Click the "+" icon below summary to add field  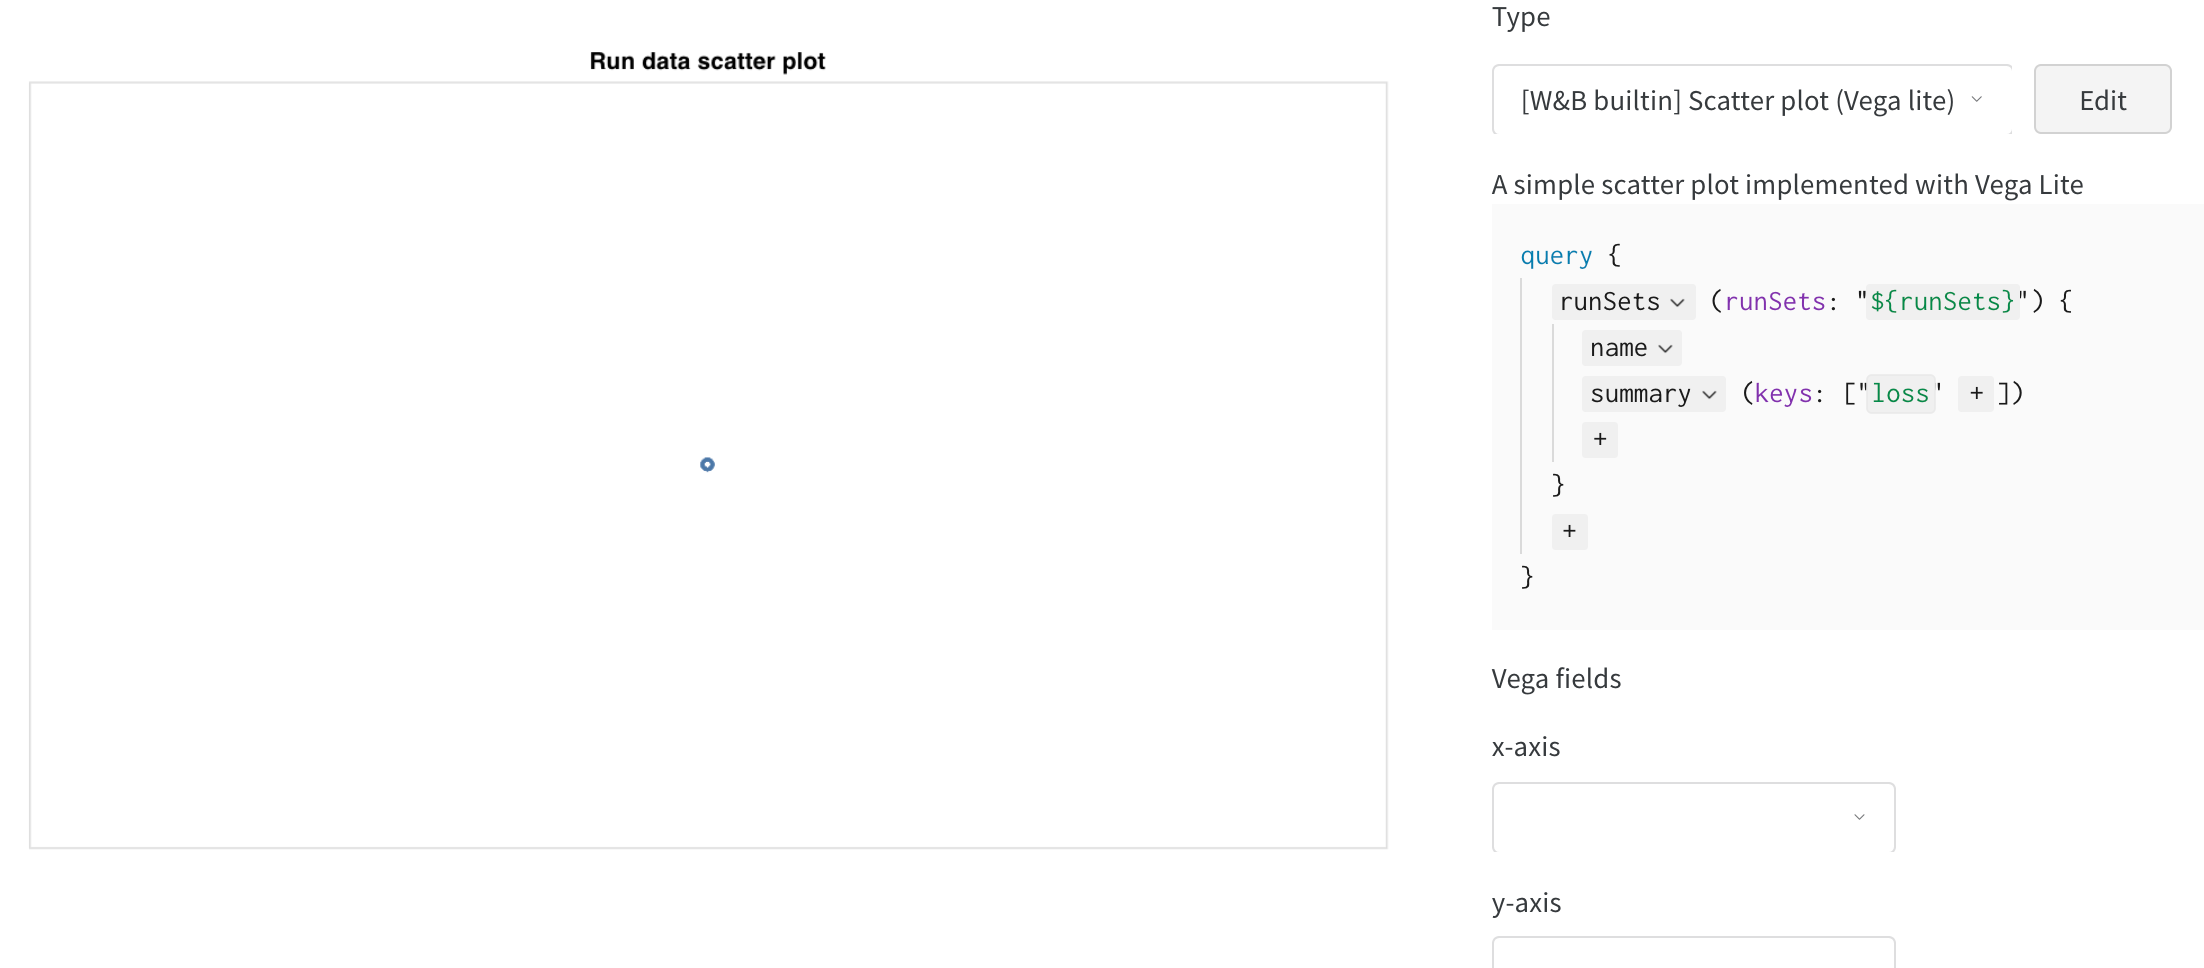coord(1599,439)
